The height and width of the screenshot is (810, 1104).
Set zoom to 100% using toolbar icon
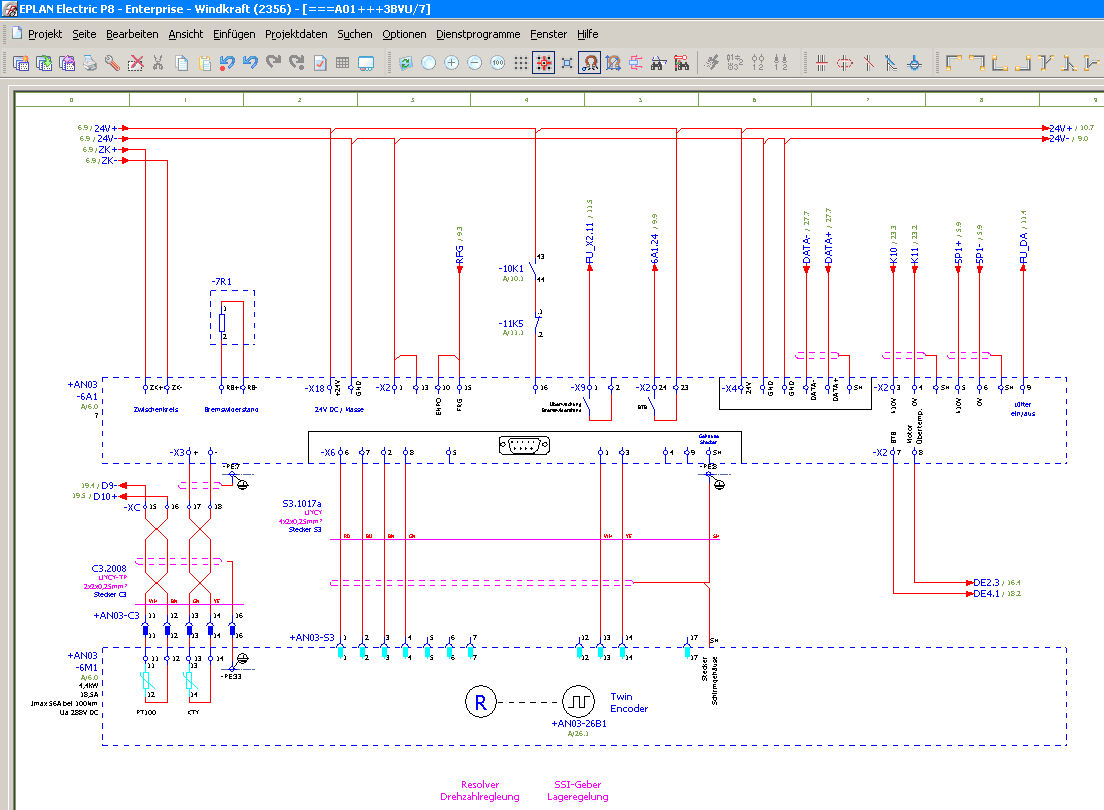pos(497,63)
